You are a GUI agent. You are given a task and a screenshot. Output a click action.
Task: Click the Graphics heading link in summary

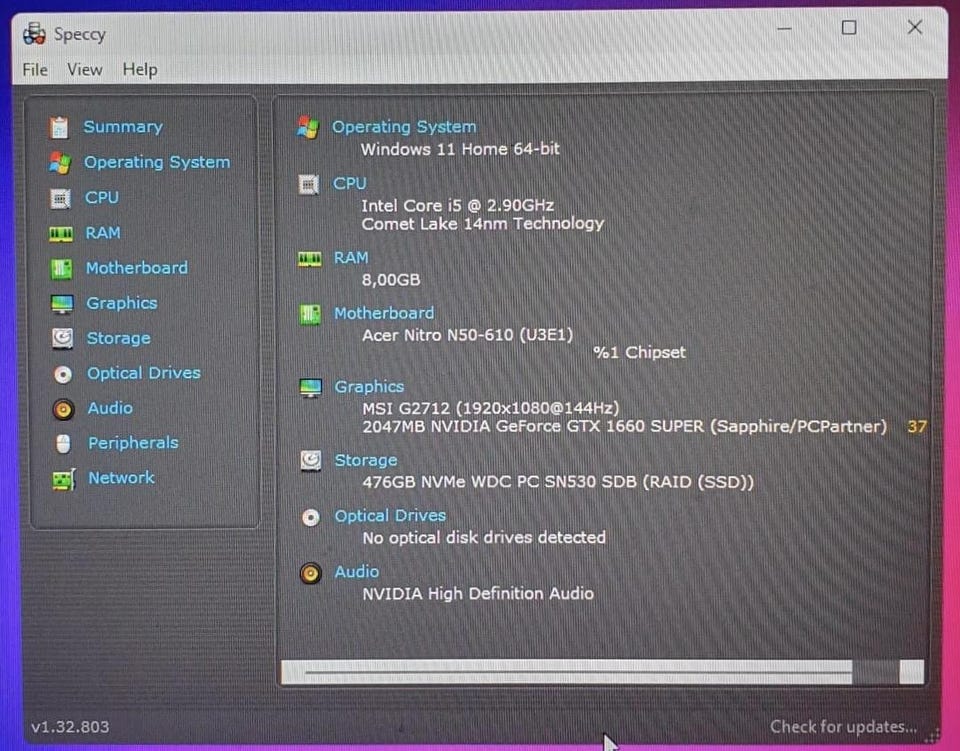click(369, 387)
